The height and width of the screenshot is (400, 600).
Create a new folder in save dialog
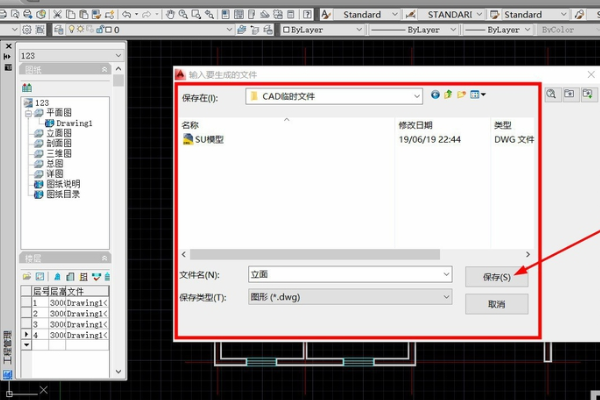click(462, 95)
